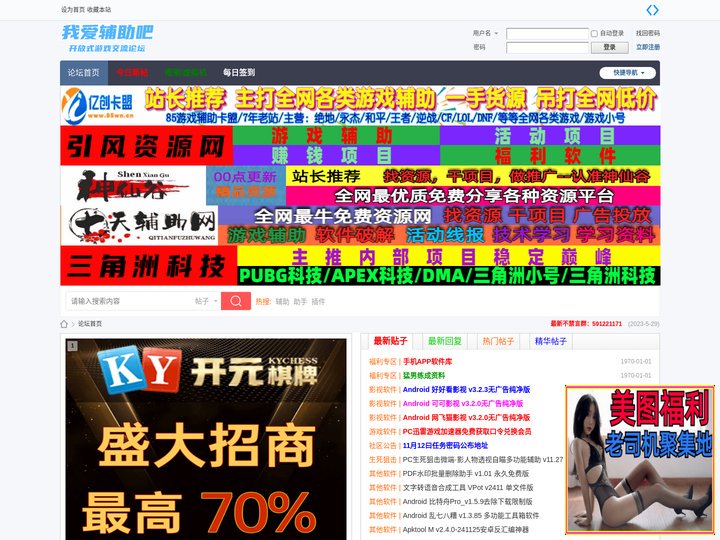Switch to the 热门帖子 tab
The width and height of the screenshot is (720, 540).
click(x=498, y=341)
